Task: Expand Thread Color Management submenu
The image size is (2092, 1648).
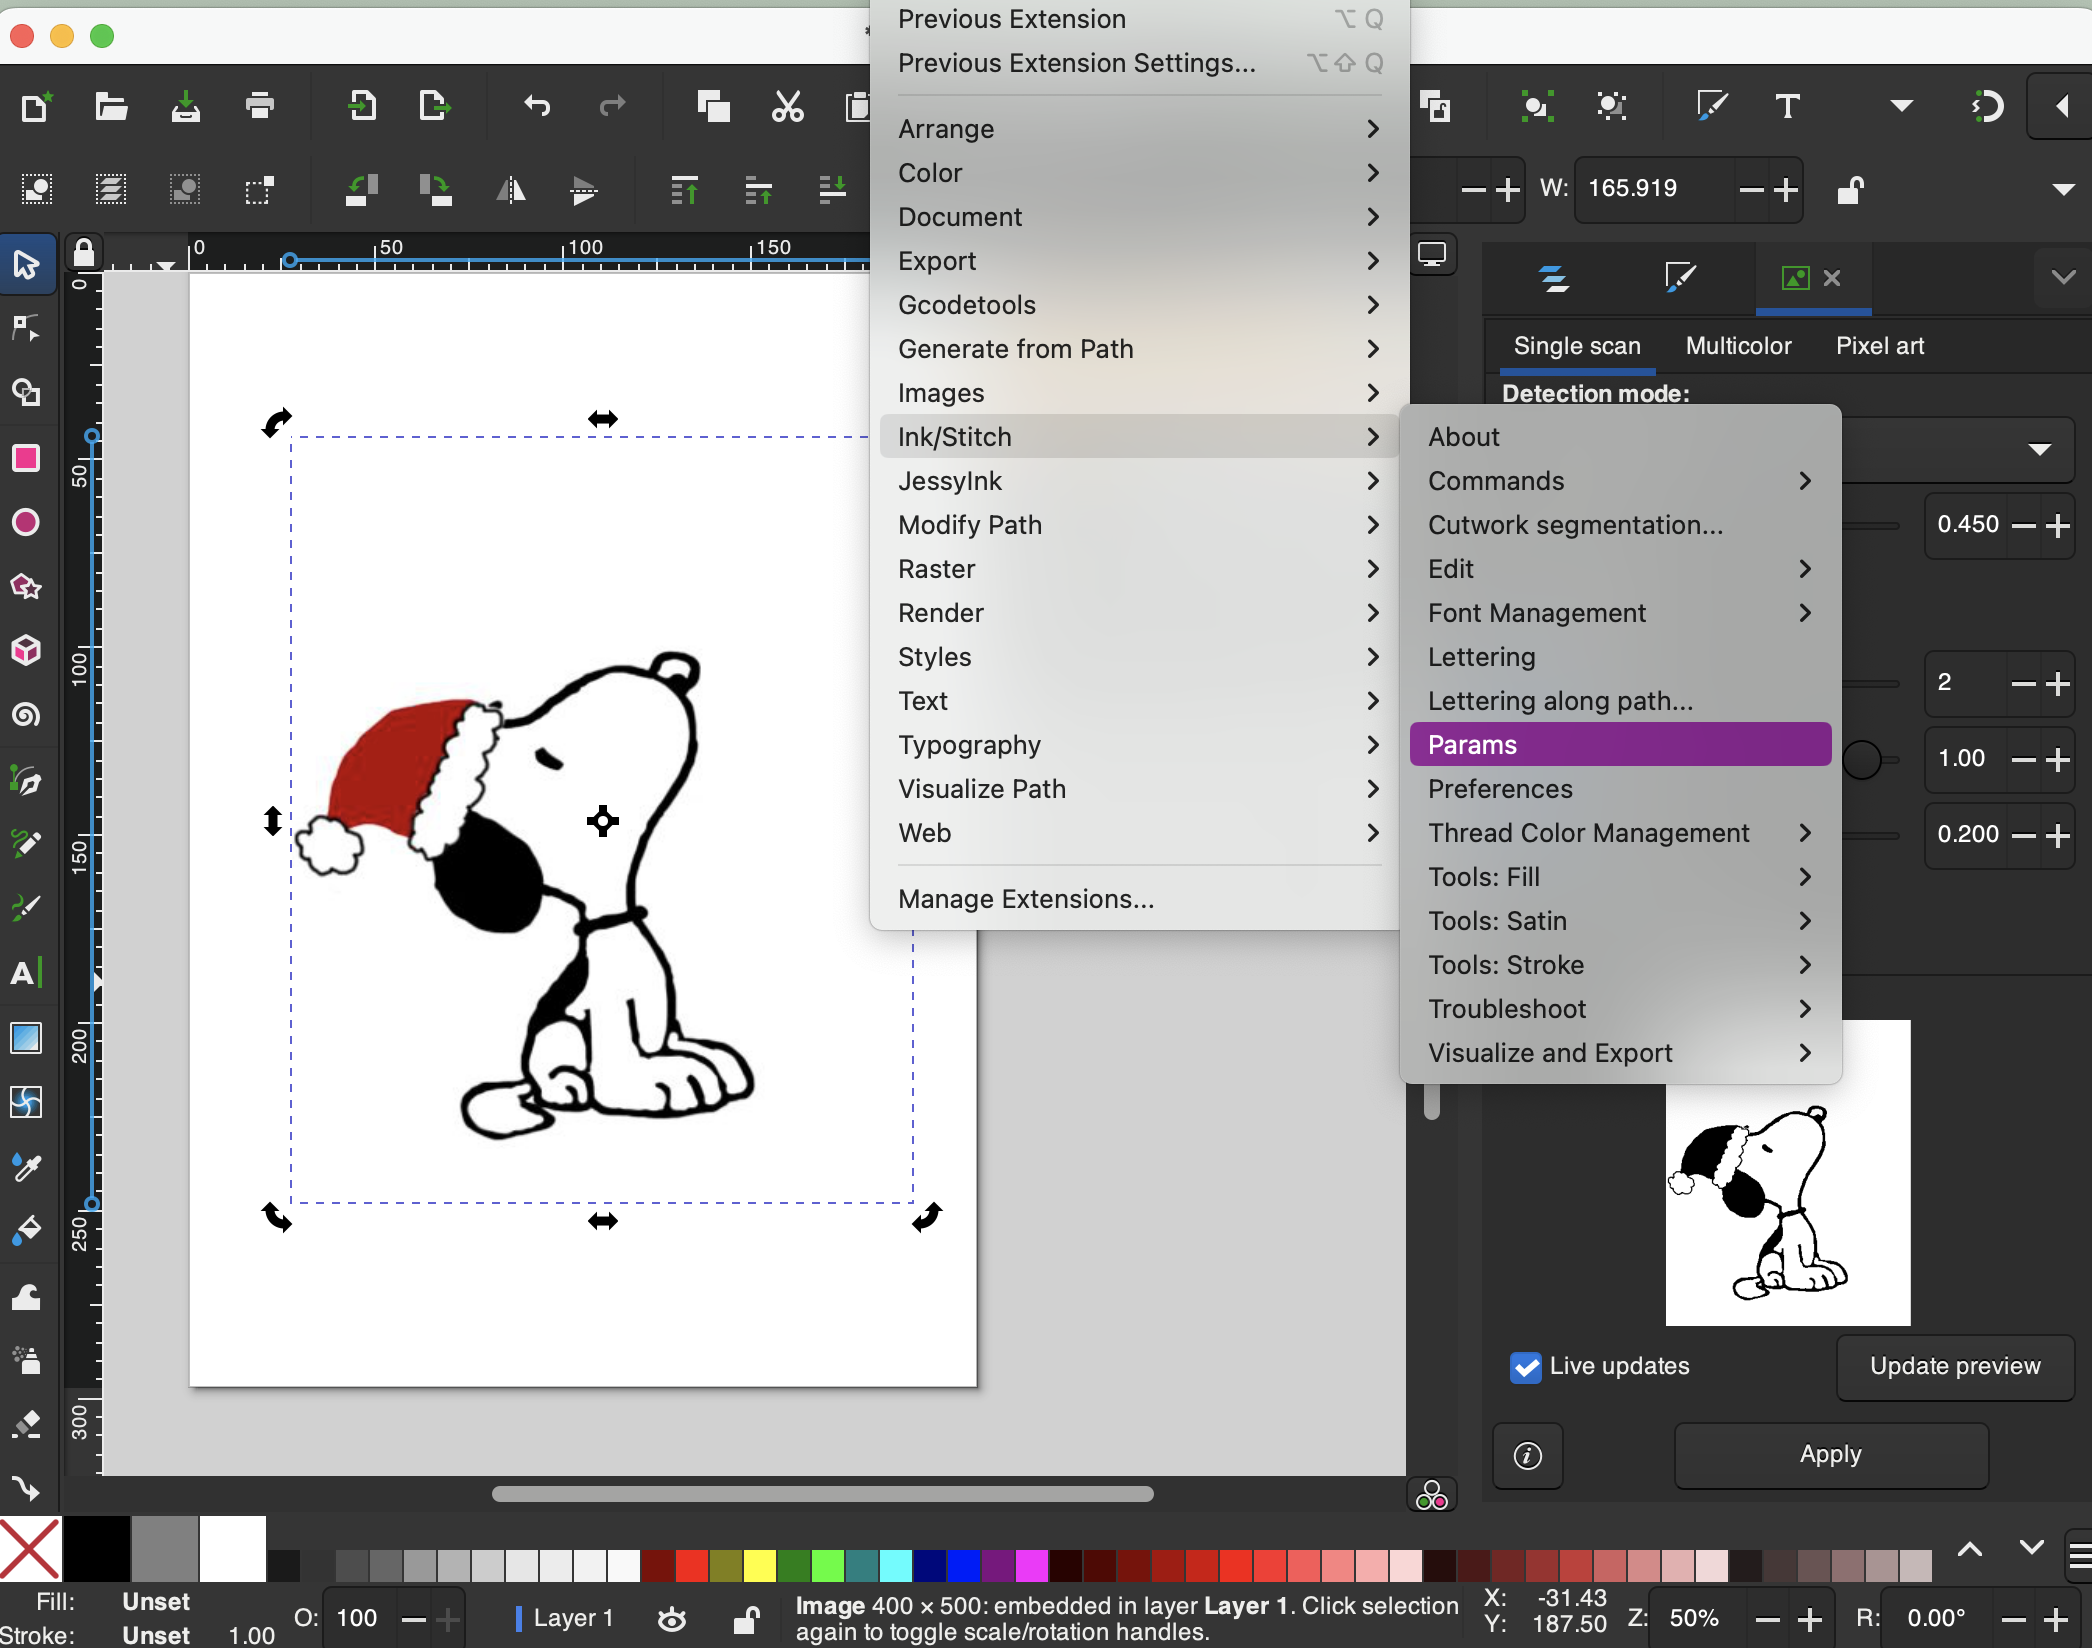Action: click(x=1620, y=833)
